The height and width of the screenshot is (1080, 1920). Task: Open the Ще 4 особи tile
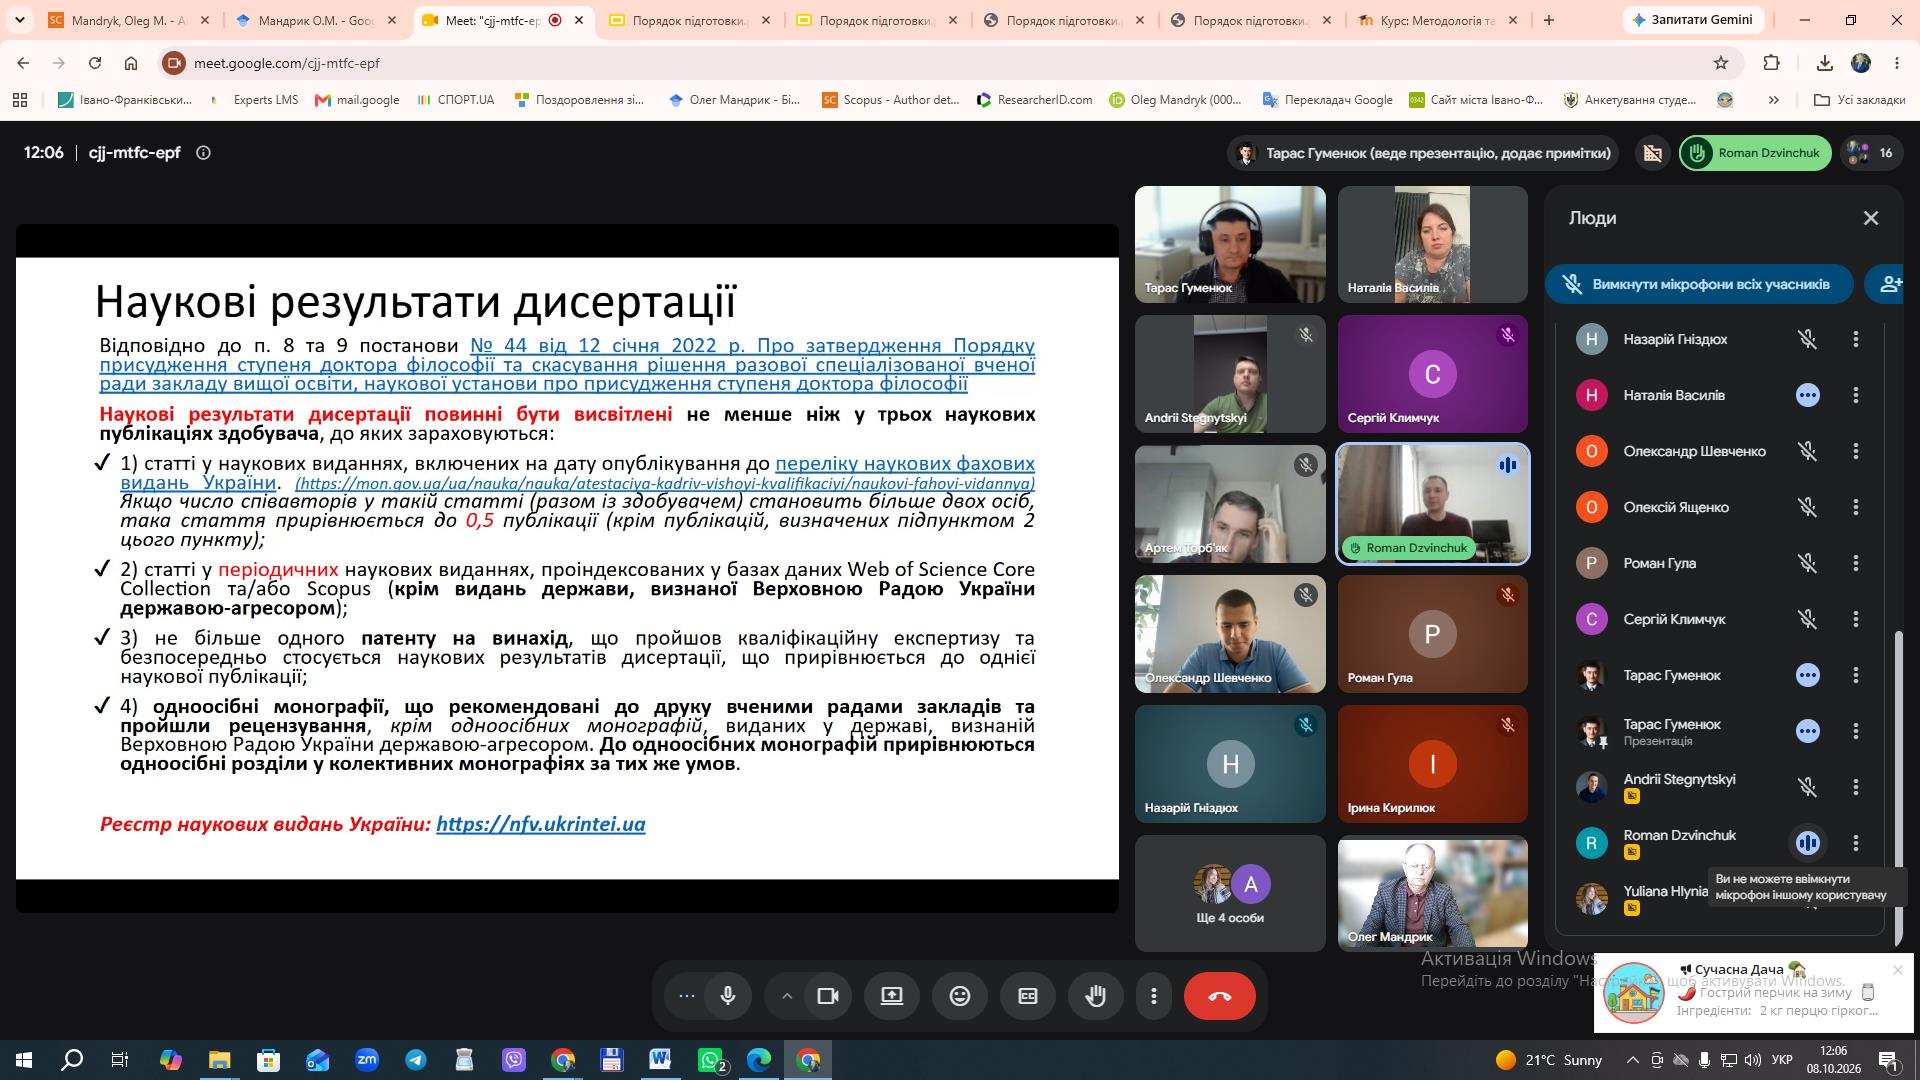pyautogui.click(x=1230, y=893)
